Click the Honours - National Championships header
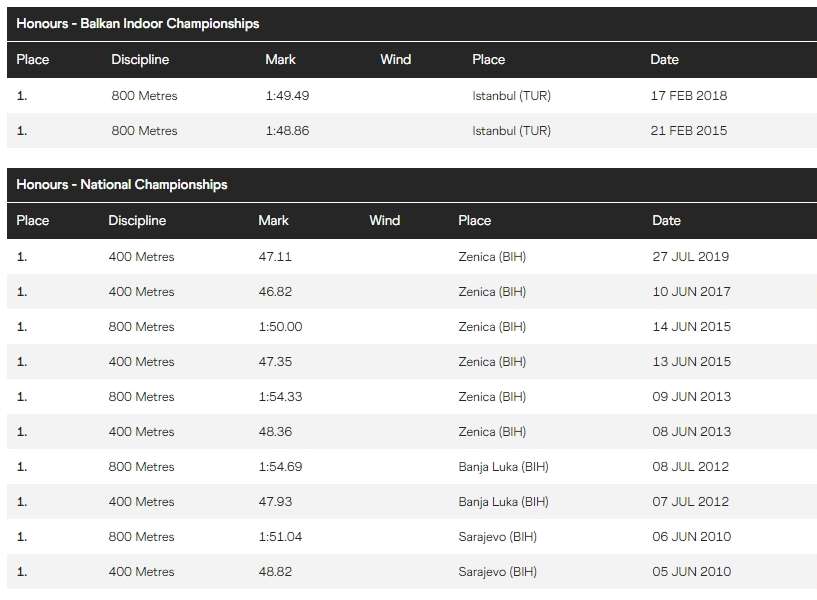 tap(122, 184)
